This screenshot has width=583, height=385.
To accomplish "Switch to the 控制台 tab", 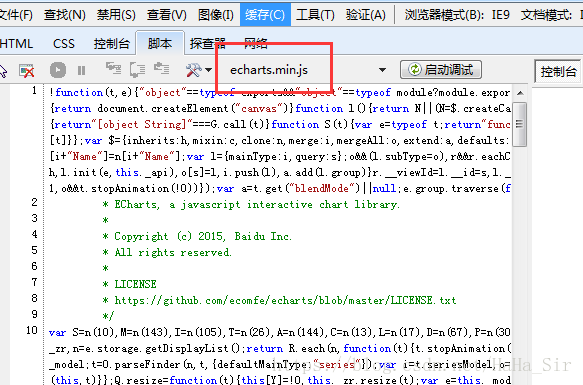I will point(112,44).
